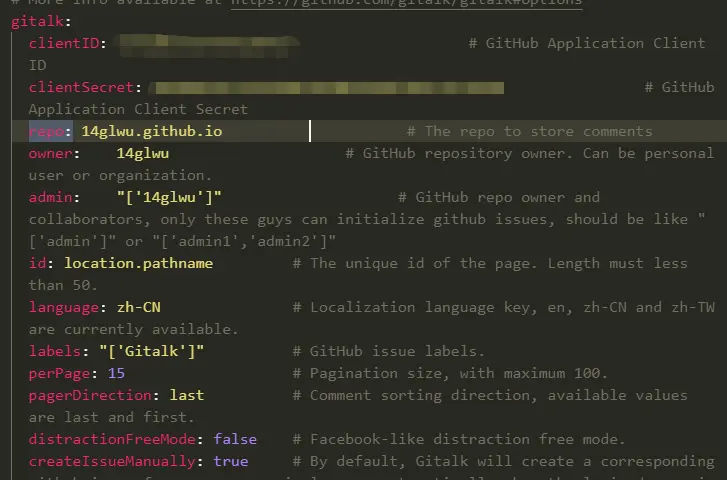
Task: Click comment '# The repo to store comments'
Action: (529, 131)
